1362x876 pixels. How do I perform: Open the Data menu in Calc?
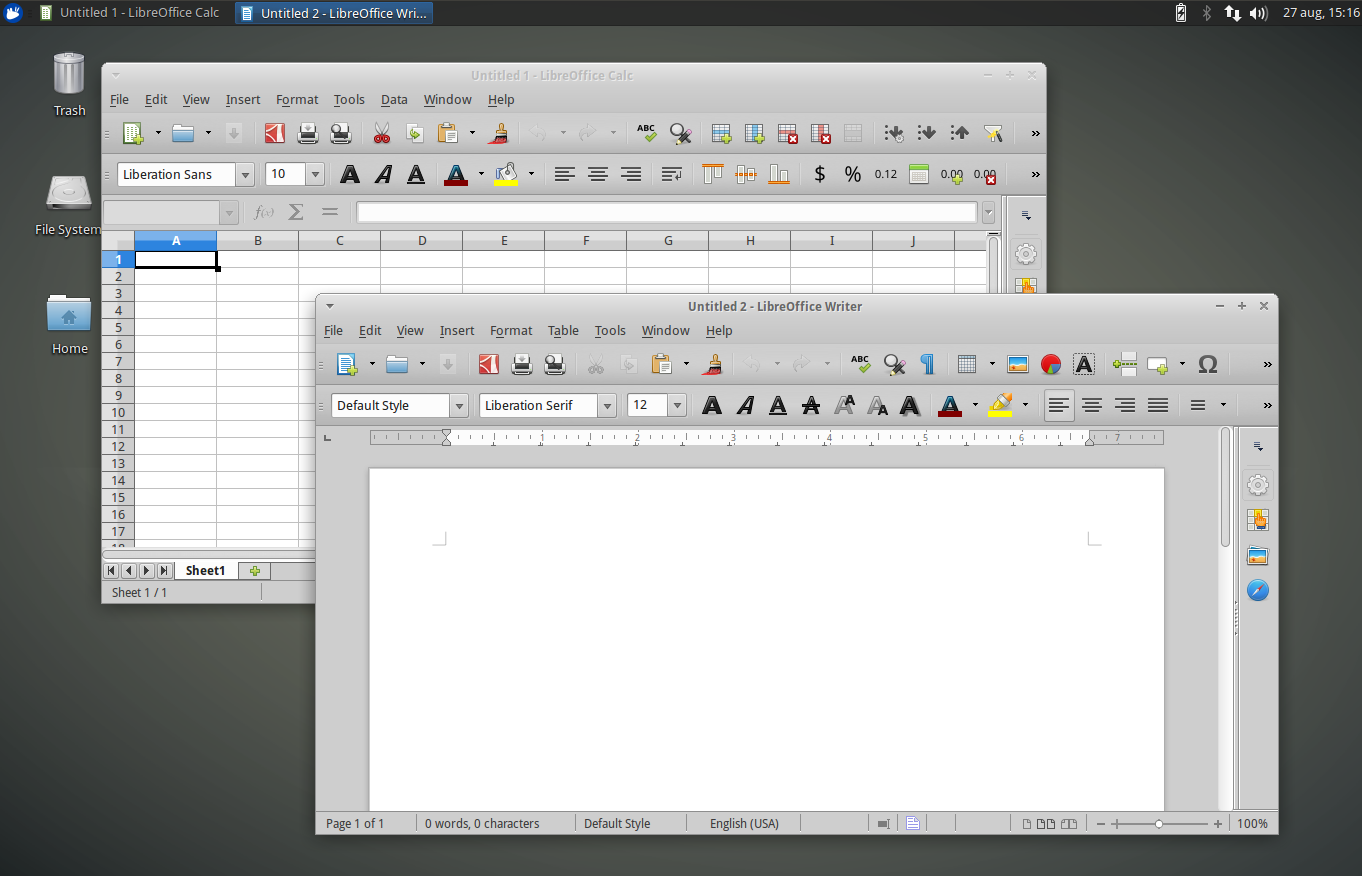click(x=393, y=99)
